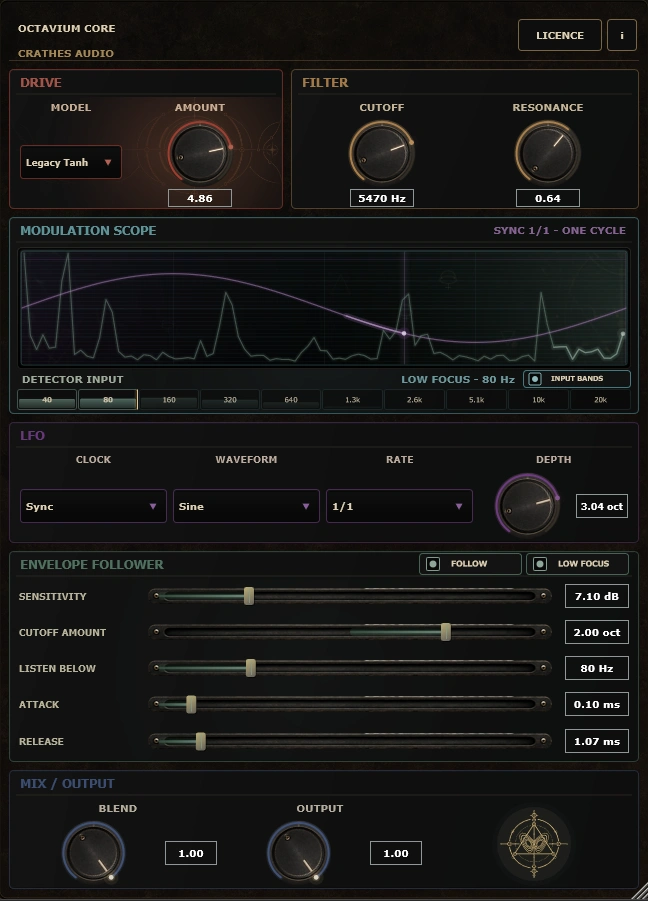Click the SENSITIVITY slider handle
648x901 pixels.
pyautogui.click(x=249, y=596)
